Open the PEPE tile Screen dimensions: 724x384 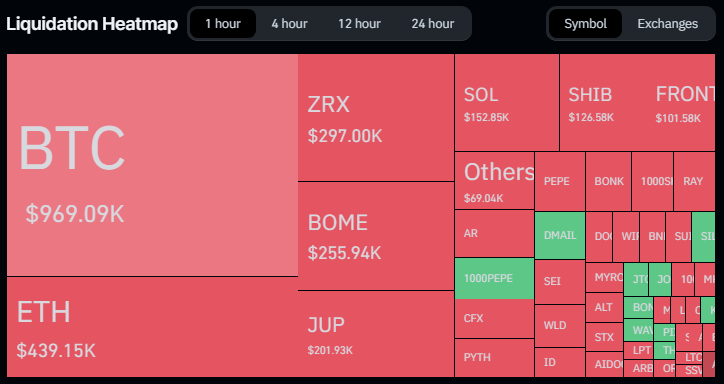pyautogui.click(x=560, y=181)
